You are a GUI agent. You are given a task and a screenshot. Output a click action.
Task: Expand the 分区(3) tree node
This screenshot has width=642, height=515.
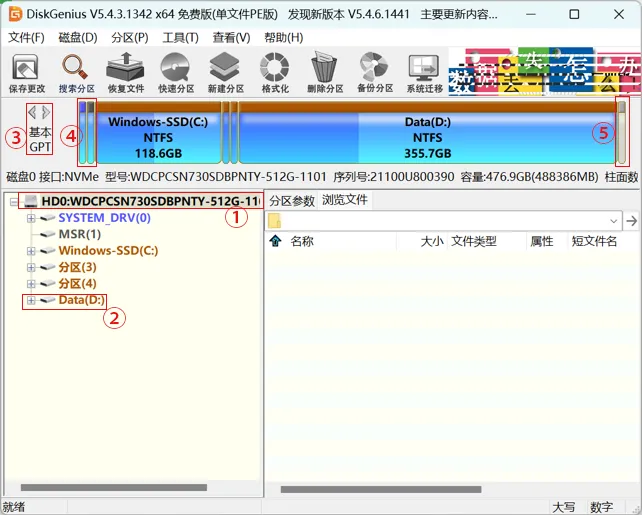tap(31, 268)
